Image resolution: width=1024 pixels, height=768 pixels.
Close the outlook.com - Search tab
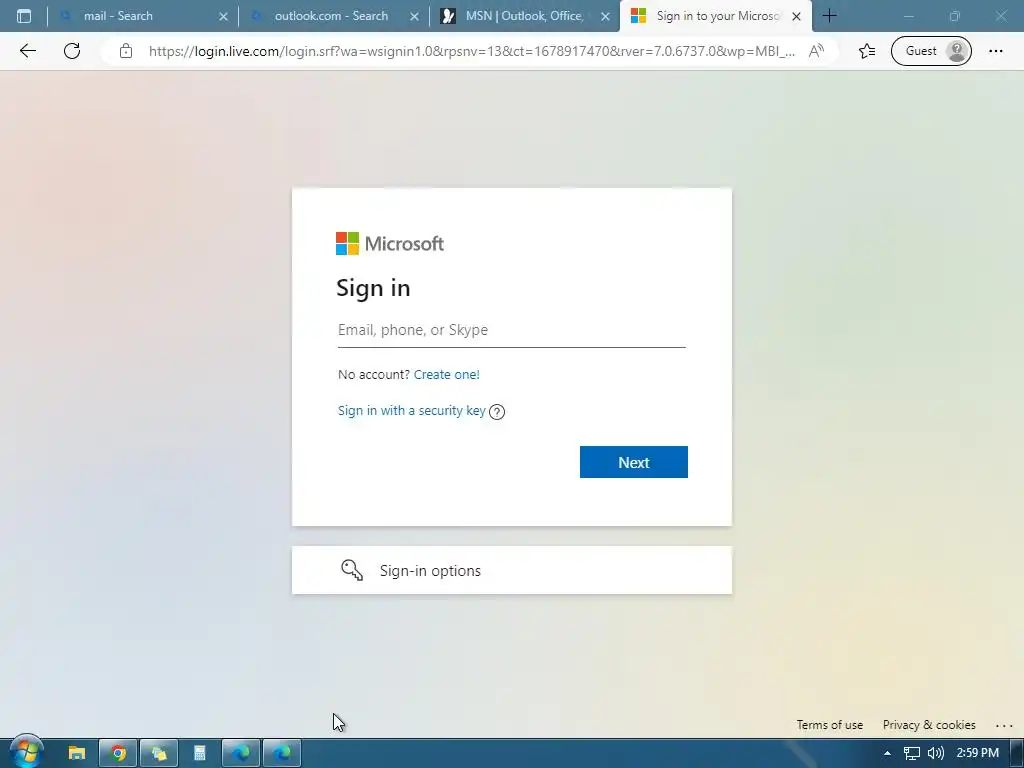[x=414, y=16]
